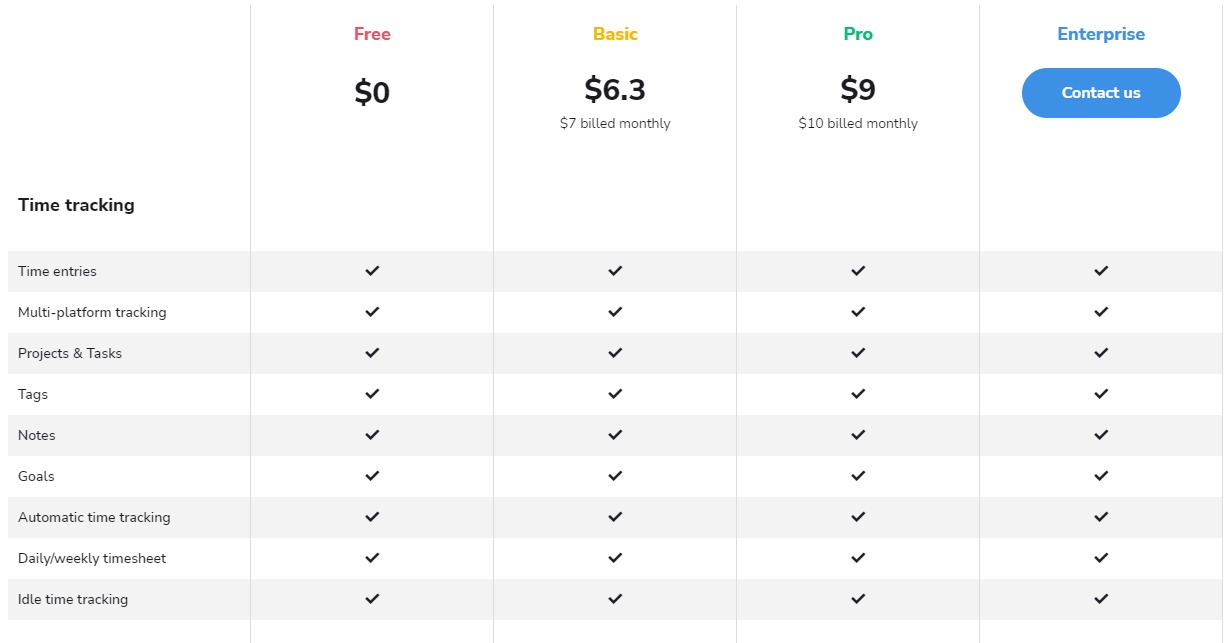Click the Free plan checkmark for Time entries

click(372, 271)
